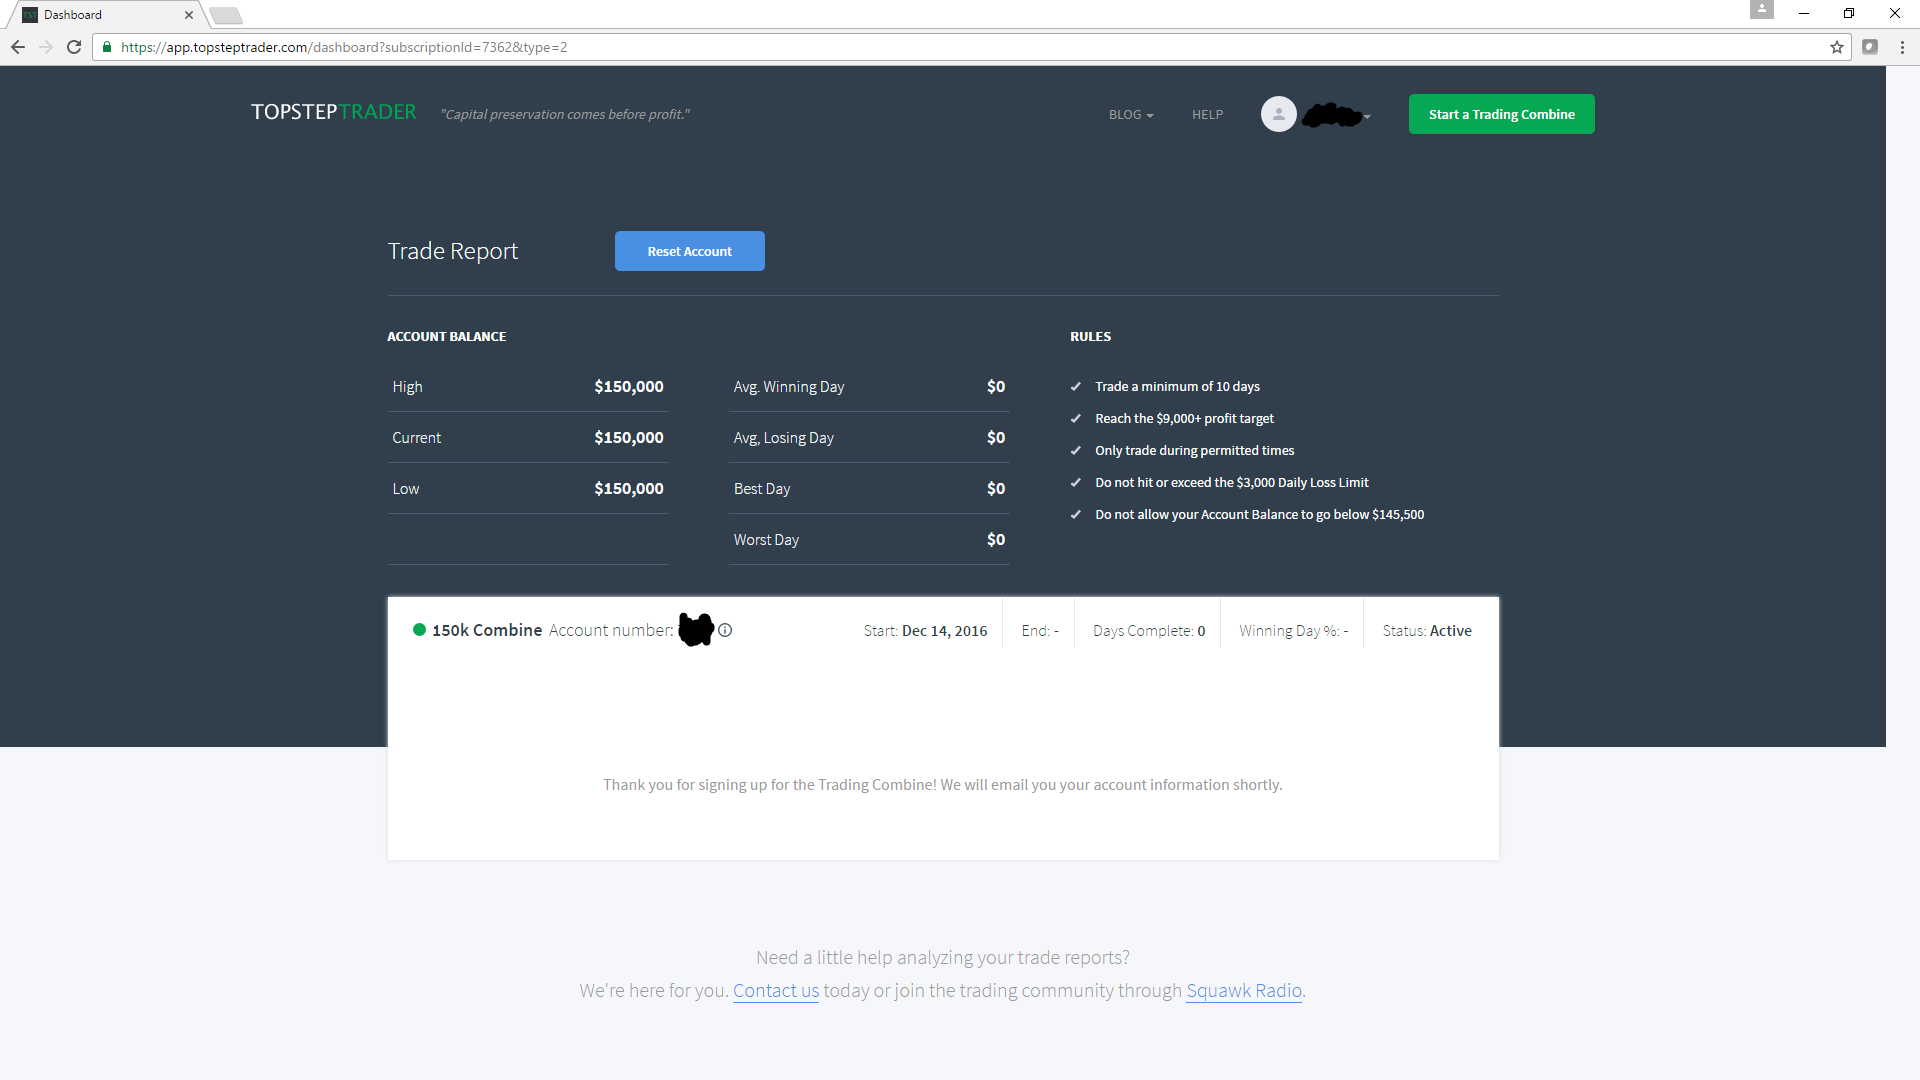Click the Worst Day label
Image resolution: width=1920 pixels, height=1080 pixels.
coord(766,540)
